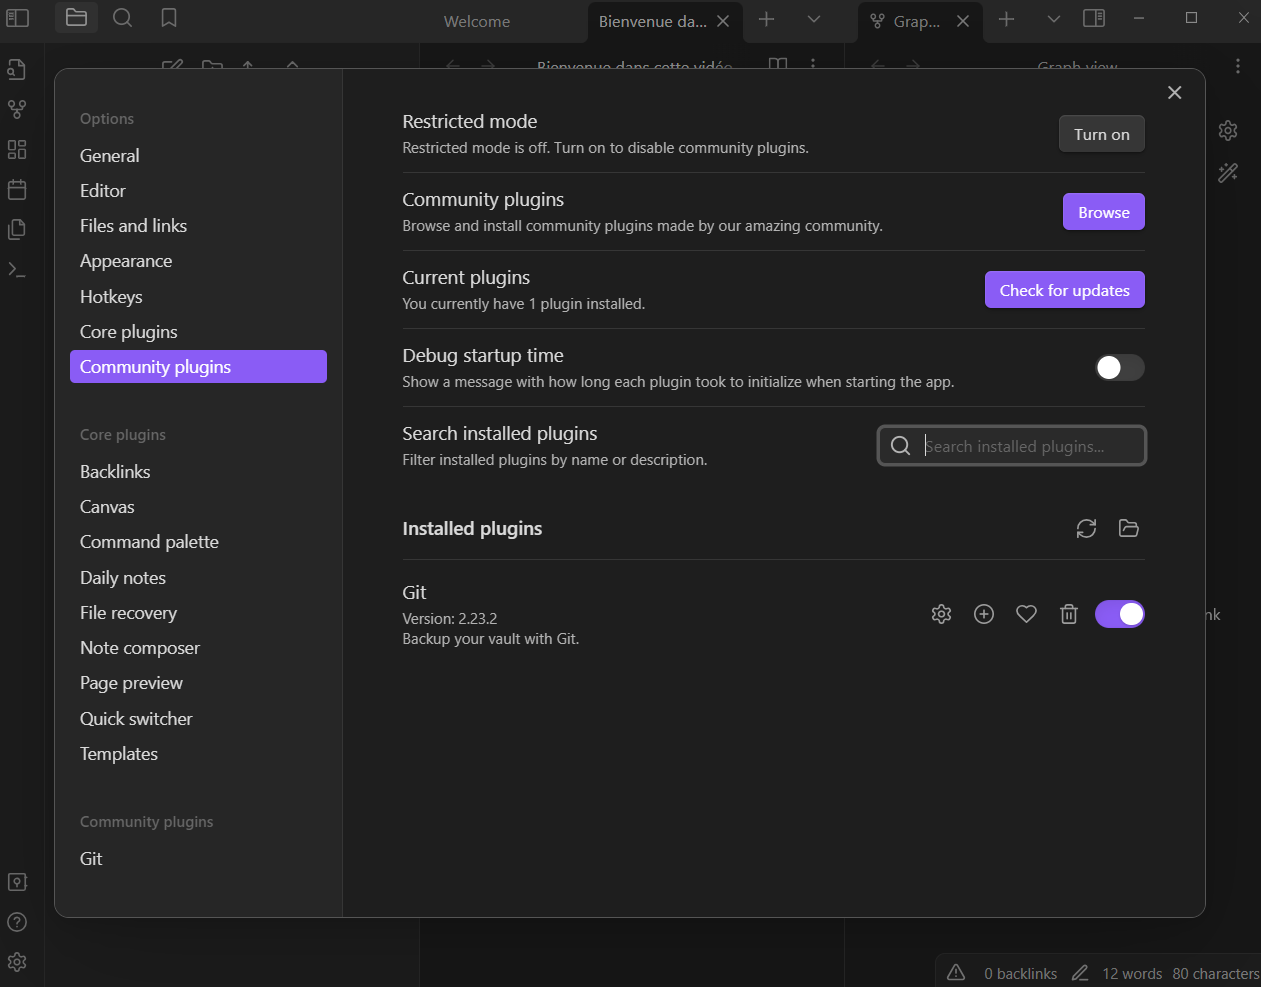Focus the Search installed plugins field
This screenshot has height=987, width=1261.
[x=1025, y=446]
